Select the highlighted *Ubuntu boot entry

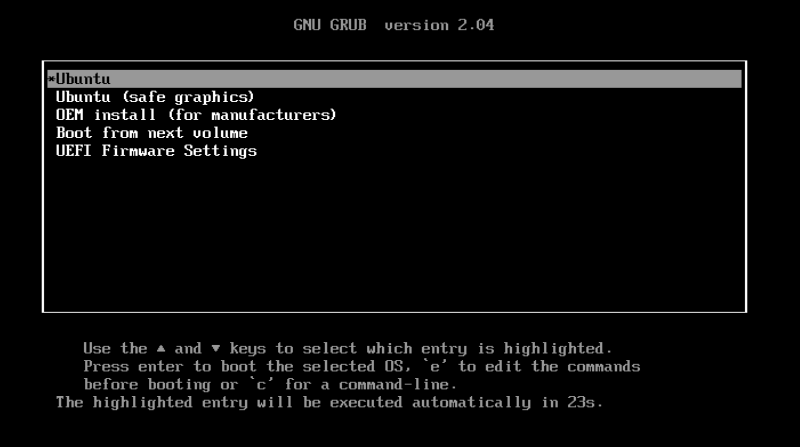coord(394,79)
